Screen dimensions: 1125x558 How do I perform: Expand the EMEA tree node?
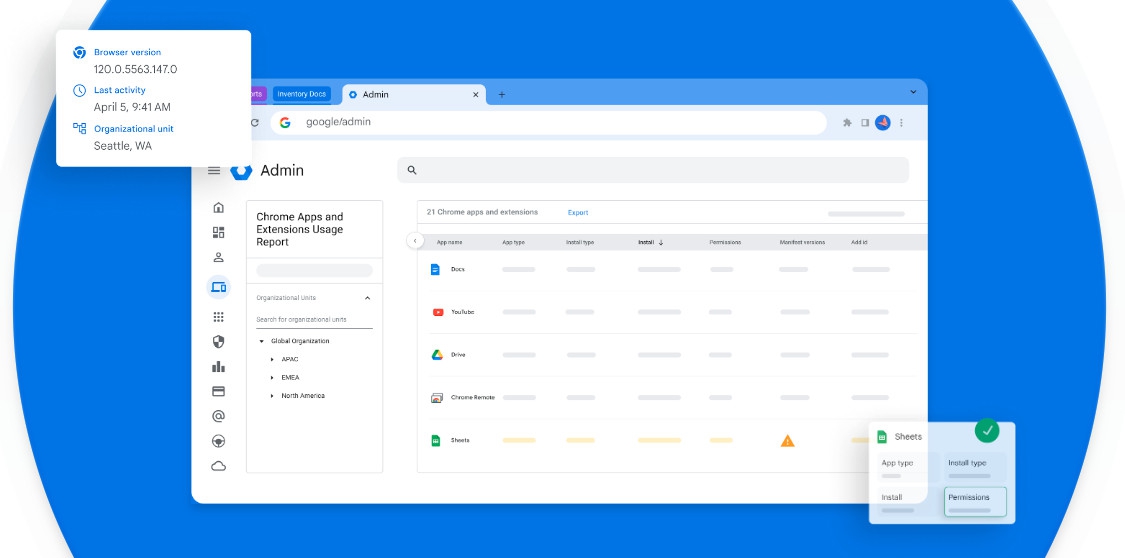click(x=272, y=377)
